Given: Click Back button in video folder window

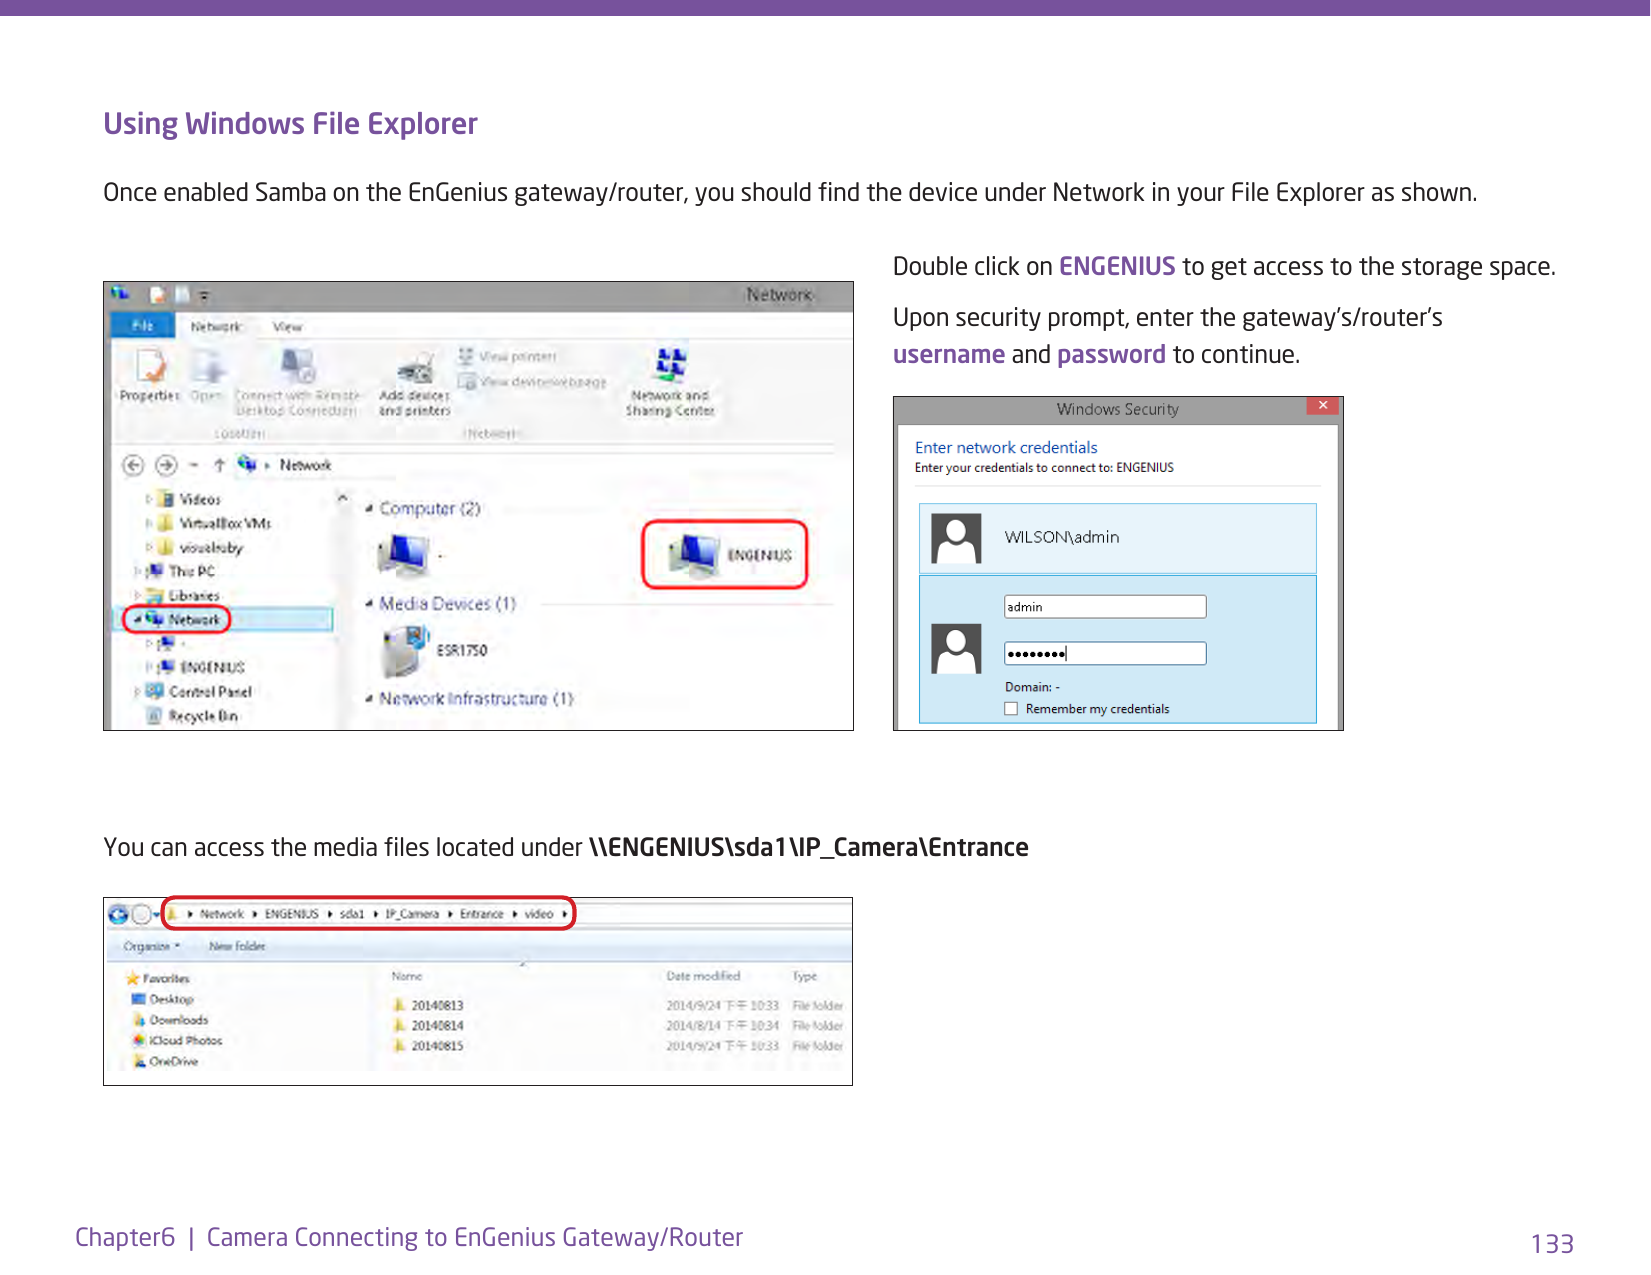Looking at the screenshot, I should point(119,914).
